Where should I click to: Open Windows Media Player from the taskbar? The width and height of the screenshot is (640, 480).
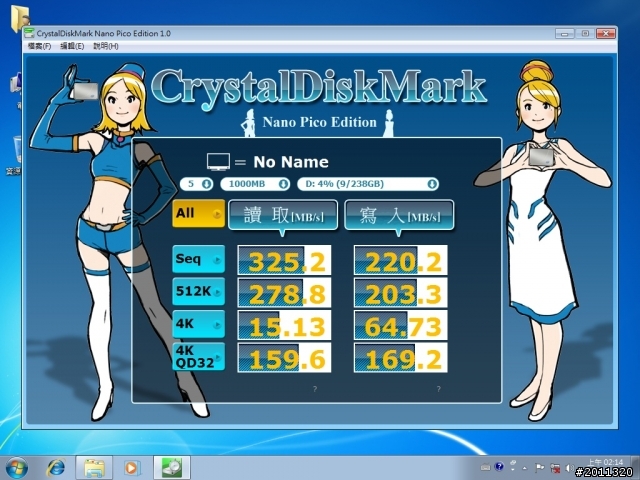click(x=131, y=468)
